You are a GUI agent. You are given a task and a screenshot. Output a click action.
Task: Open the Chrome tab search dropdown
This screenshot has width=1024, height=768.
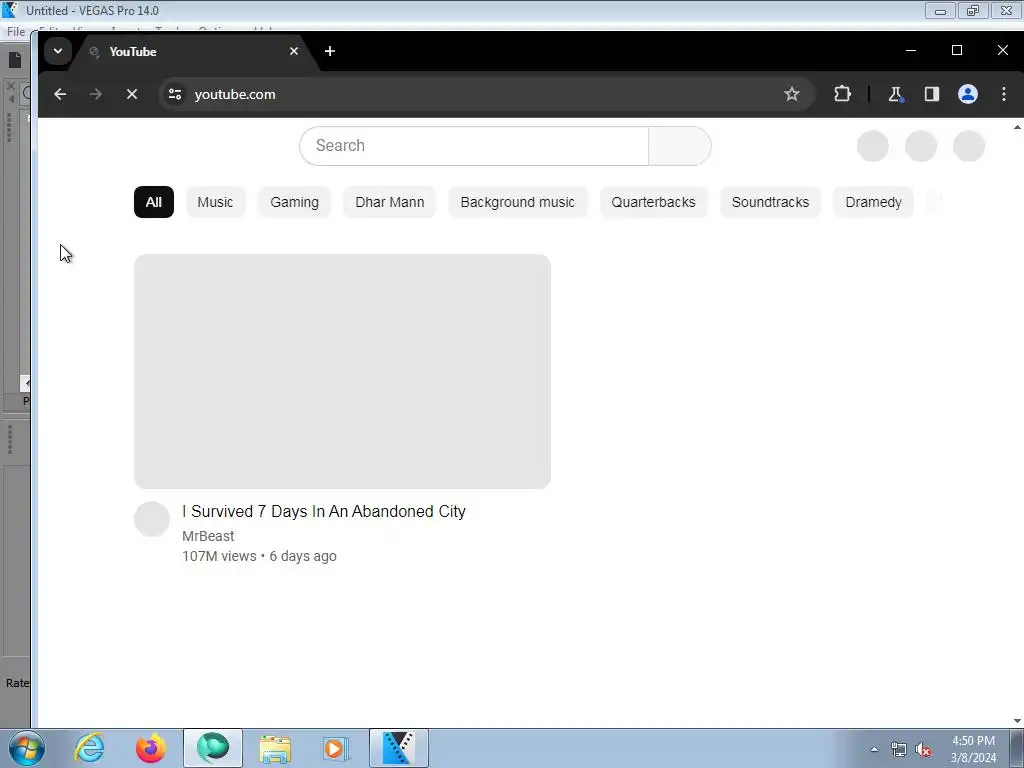pyautogui.click(x=58, y=51)
